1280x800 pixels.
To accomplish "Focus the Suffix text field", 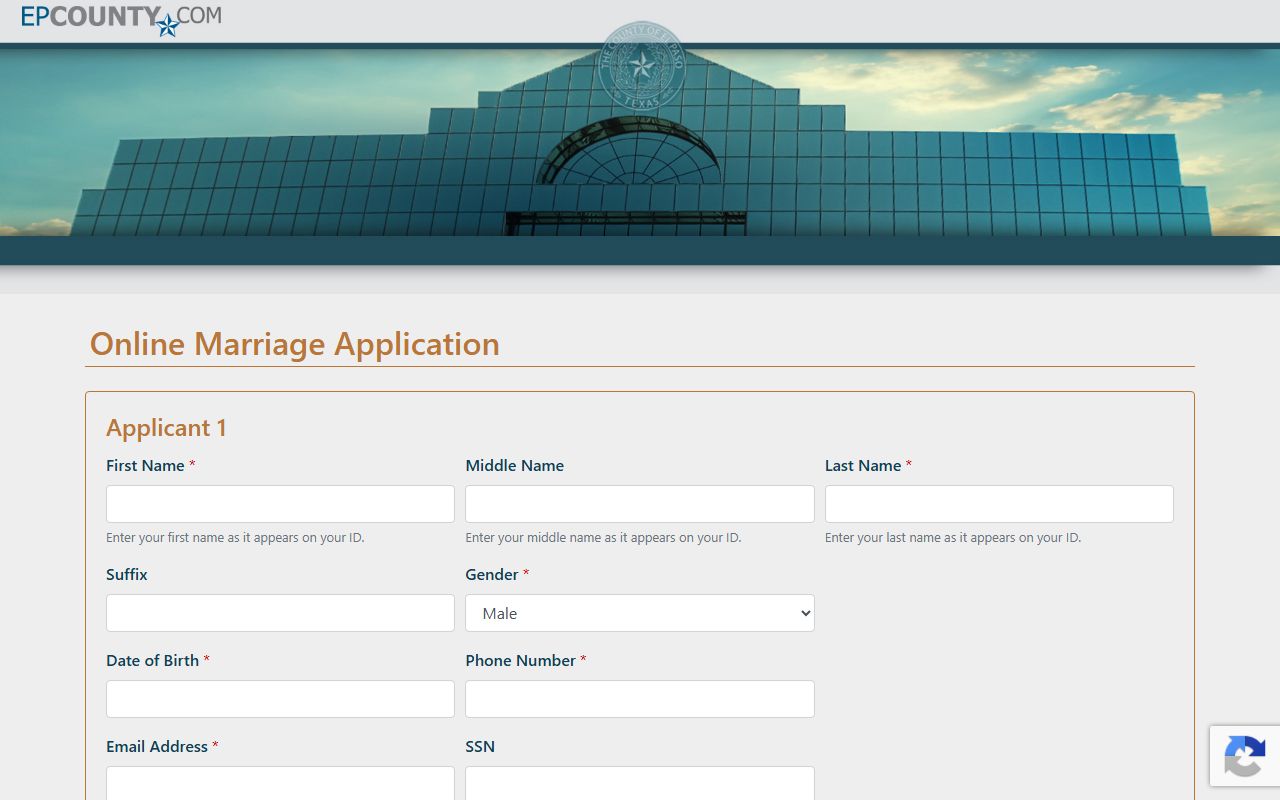I will pos(280,613).
